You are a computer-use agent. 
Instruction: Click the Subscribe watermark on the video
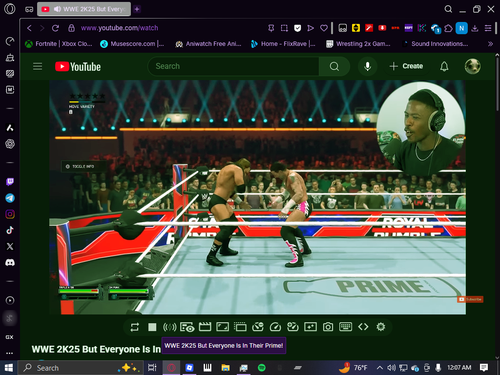coord(470,299)
